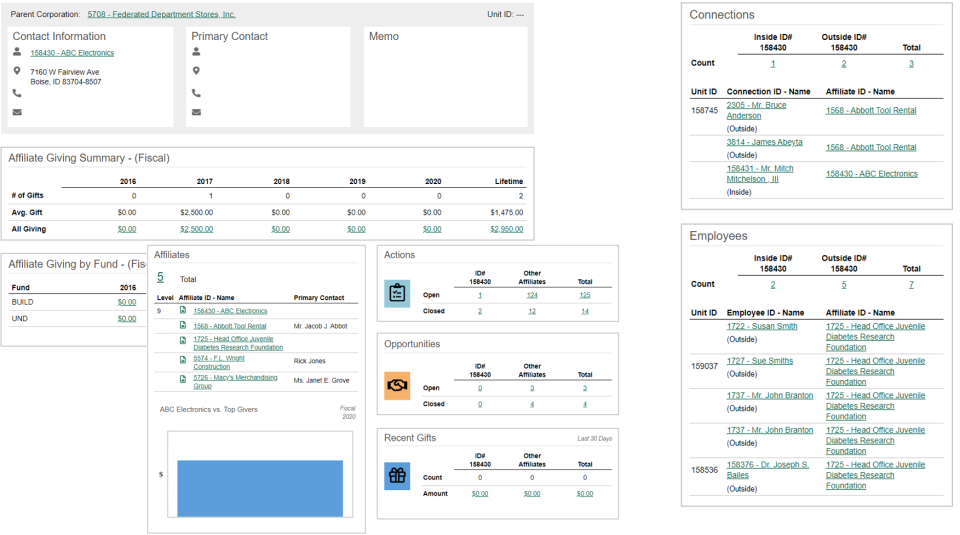This screenshot has width=960, height=535.
Task: Click the Actions clipboard checklist icon
Action: [397, 293]
